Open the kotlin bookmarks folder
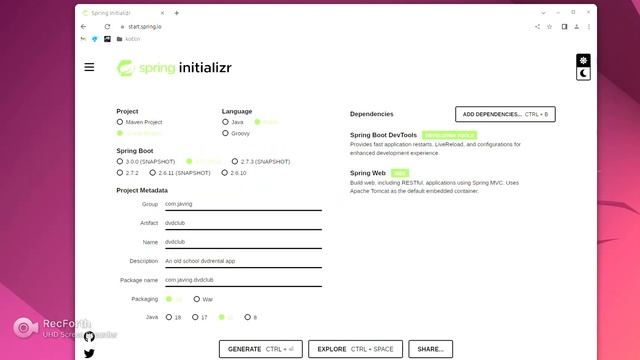Screen dimensions: 640x360 [x=128, y=39]
